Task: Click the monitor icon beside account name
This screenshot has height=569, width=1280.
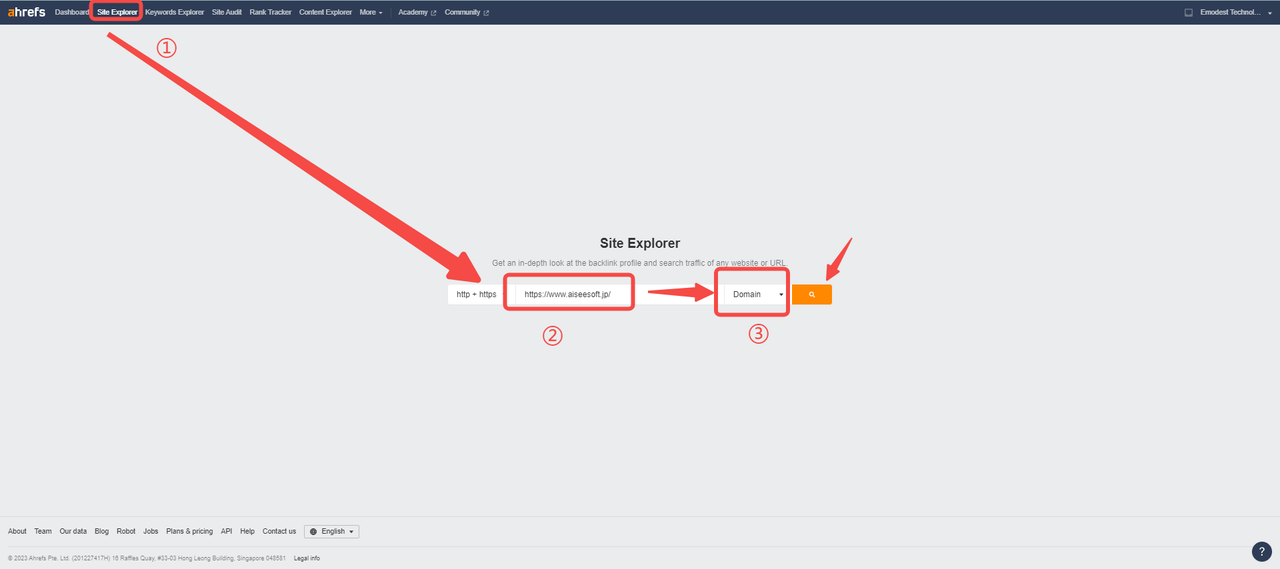Action: click(x=1189, y=12)
